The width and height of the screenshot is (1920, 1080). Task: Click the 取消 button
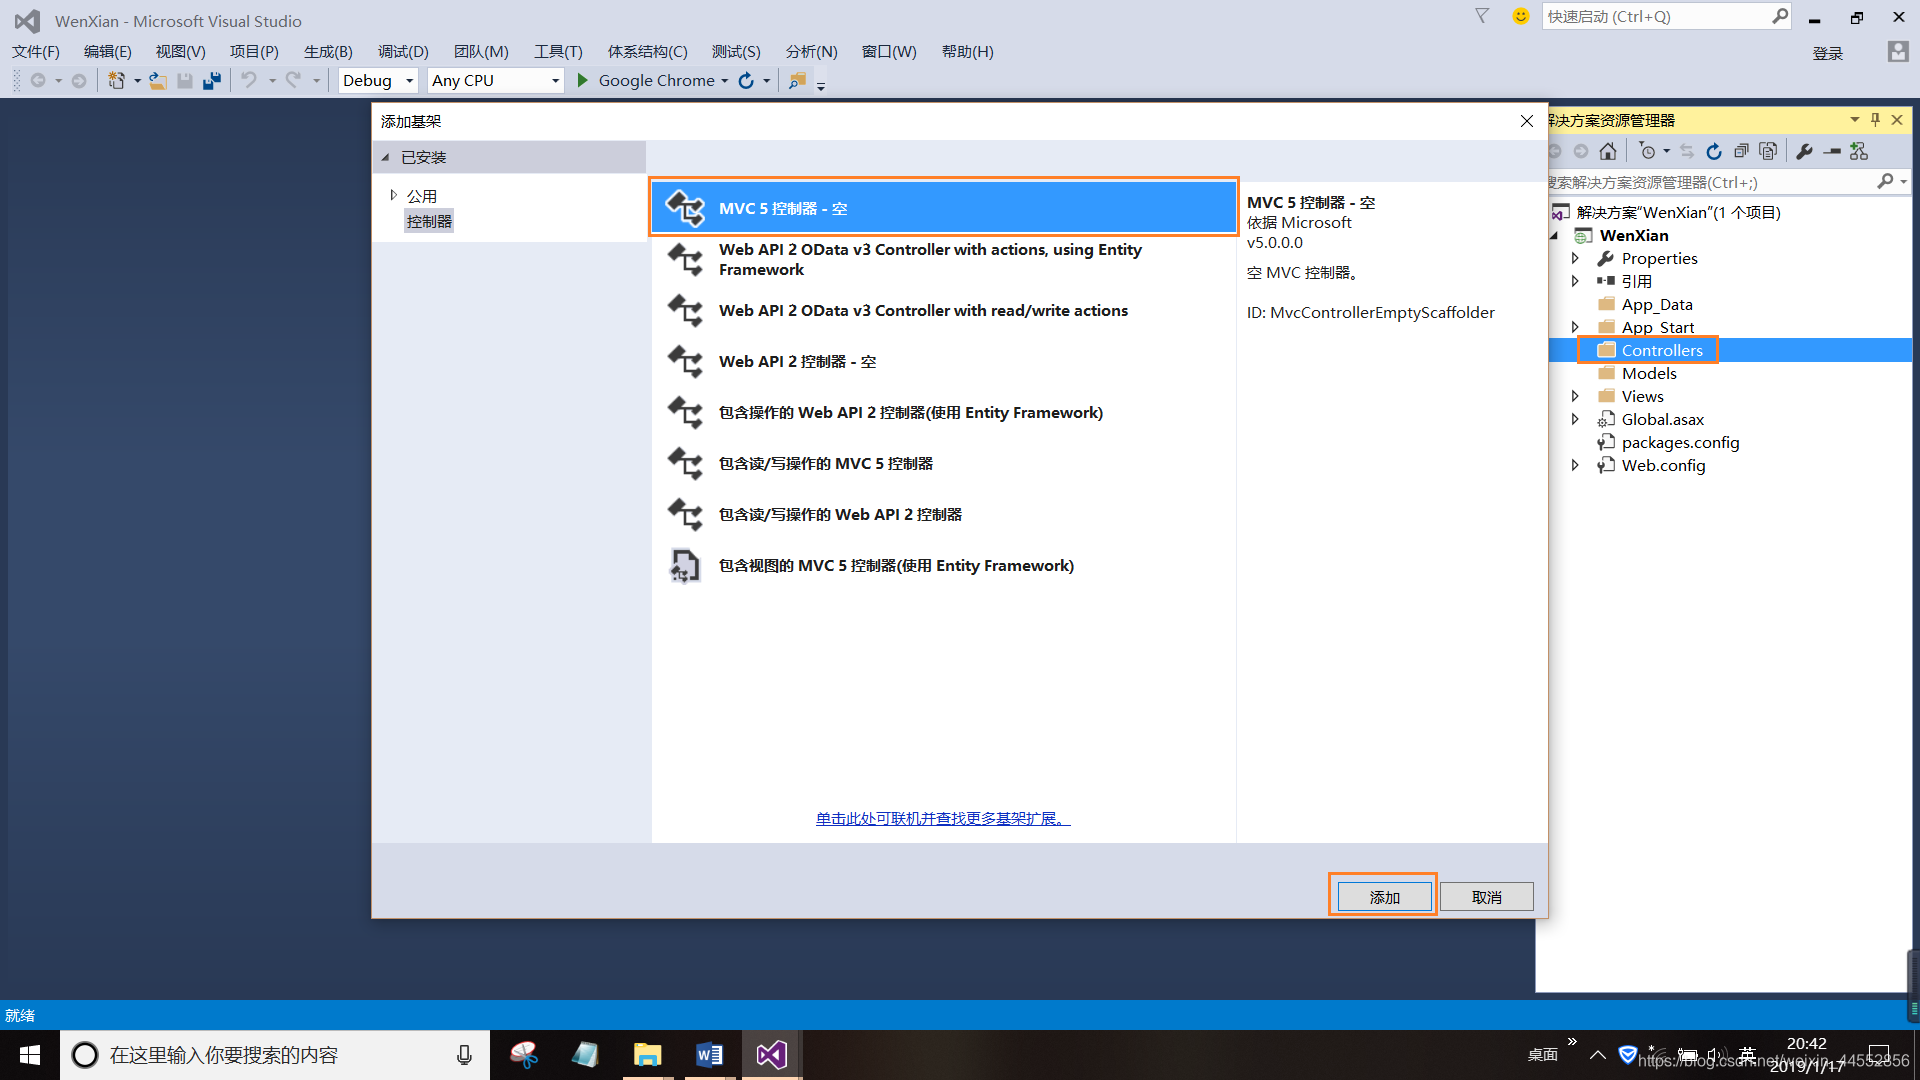coord(1486,896)
